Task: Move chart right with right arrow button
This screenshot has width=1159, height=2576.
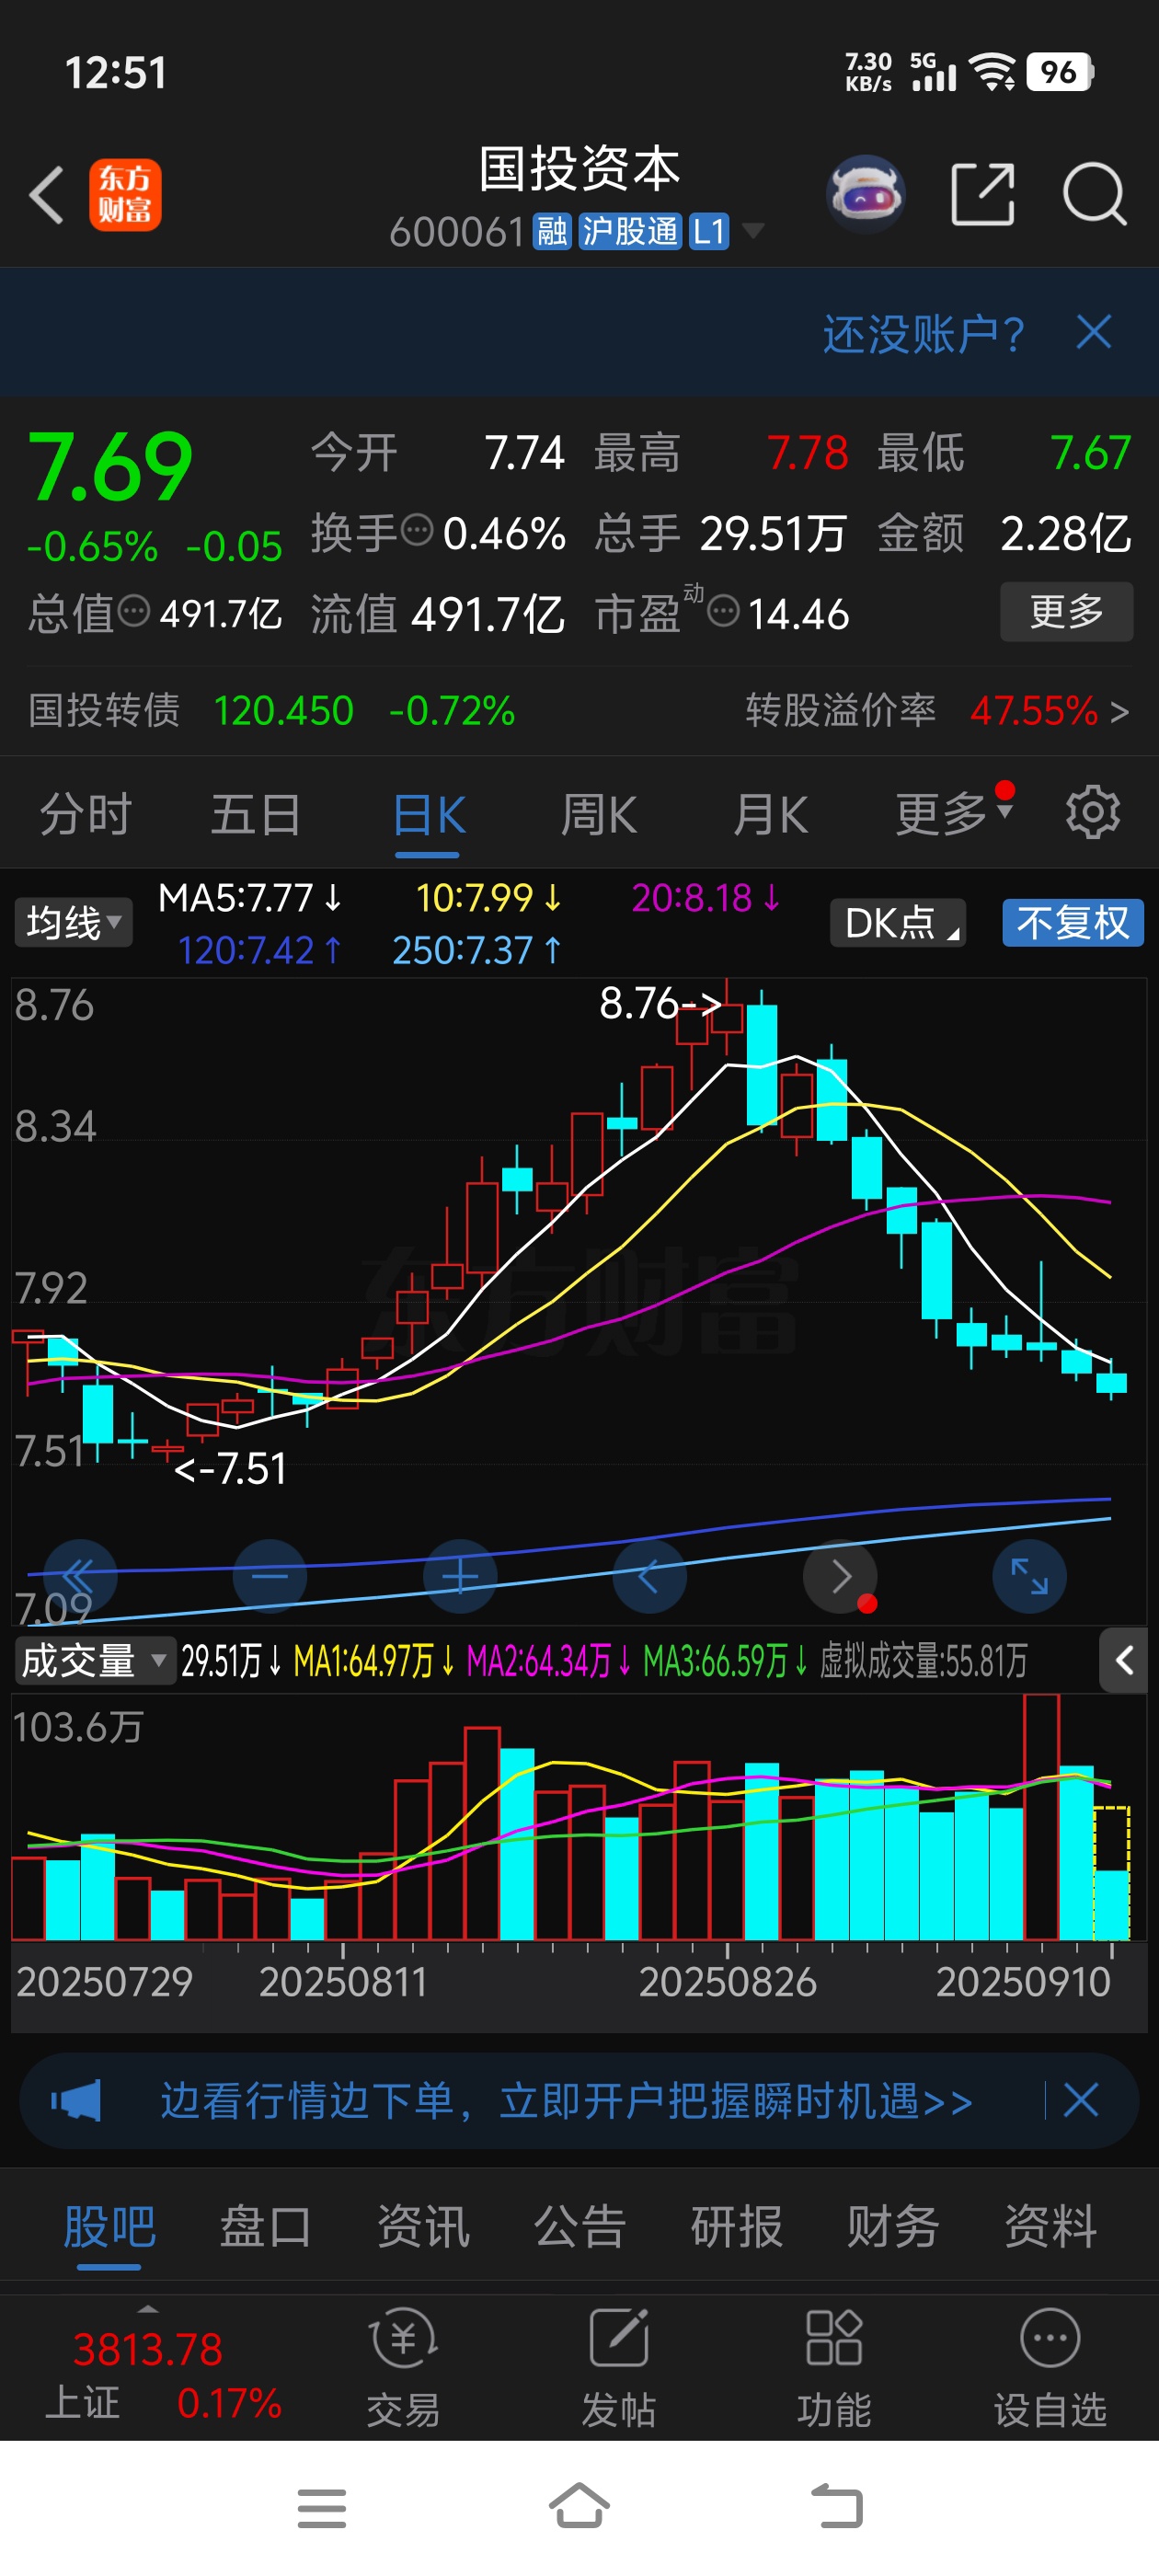Action: pyautogui.click(x=840, y=1576)
